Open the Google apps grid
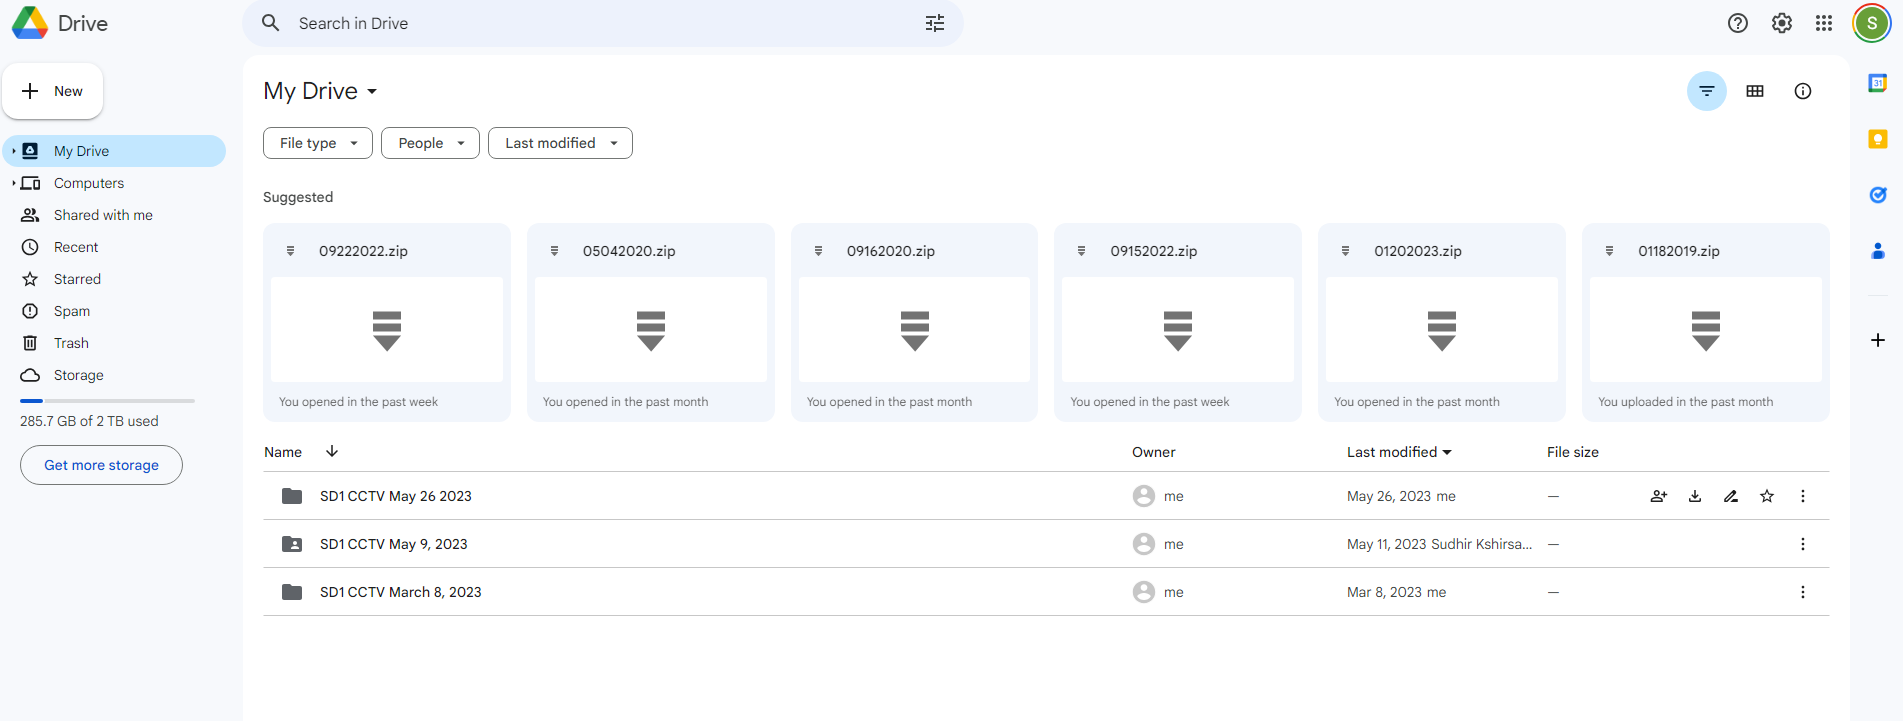The image size is (1903, 721). 1824,23
